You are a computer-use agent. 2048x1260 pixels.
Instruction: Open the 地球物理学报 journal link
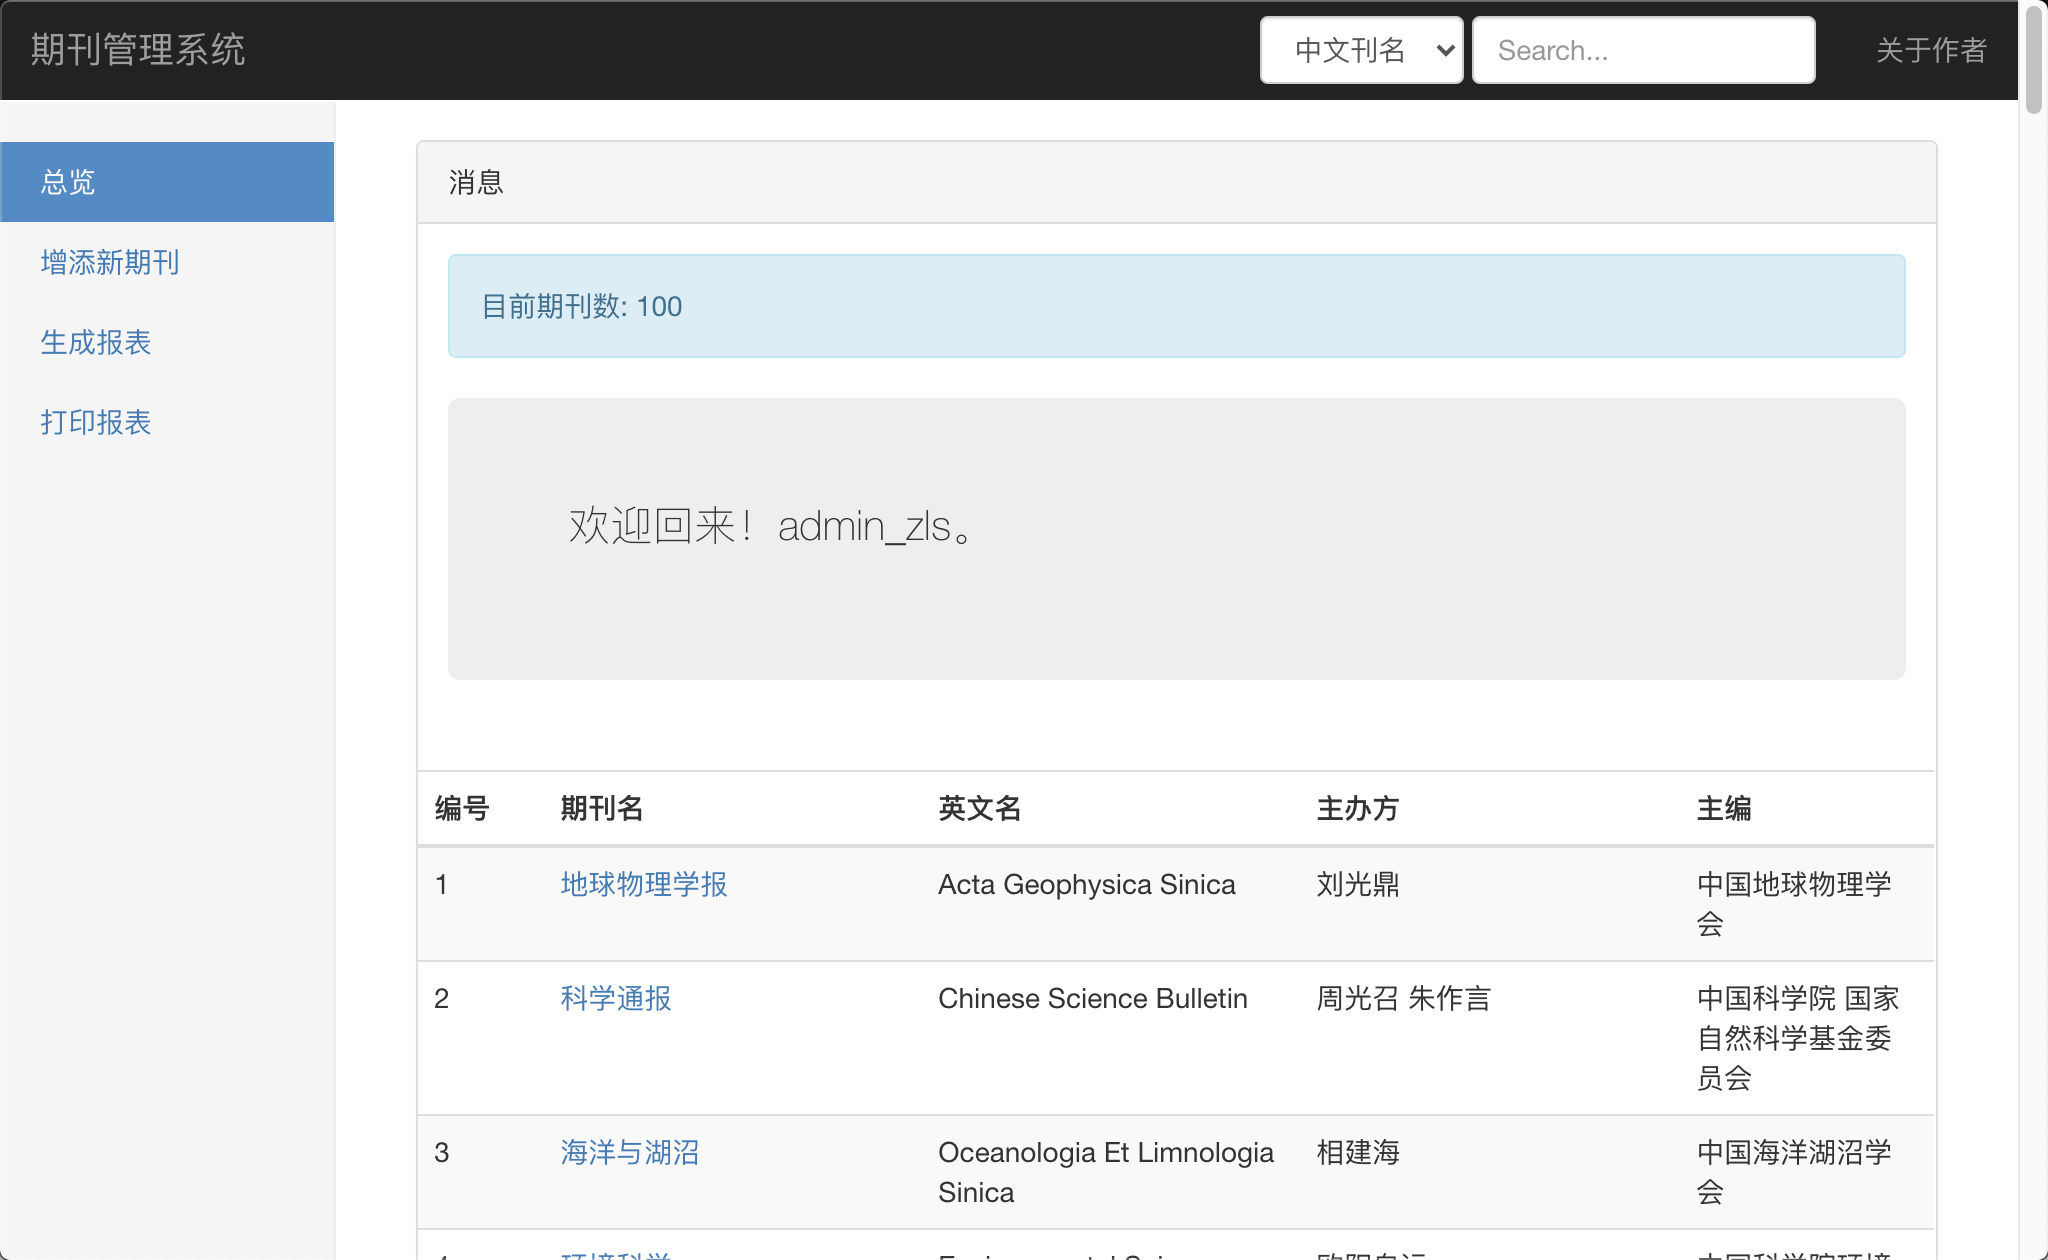coord(643,884)
